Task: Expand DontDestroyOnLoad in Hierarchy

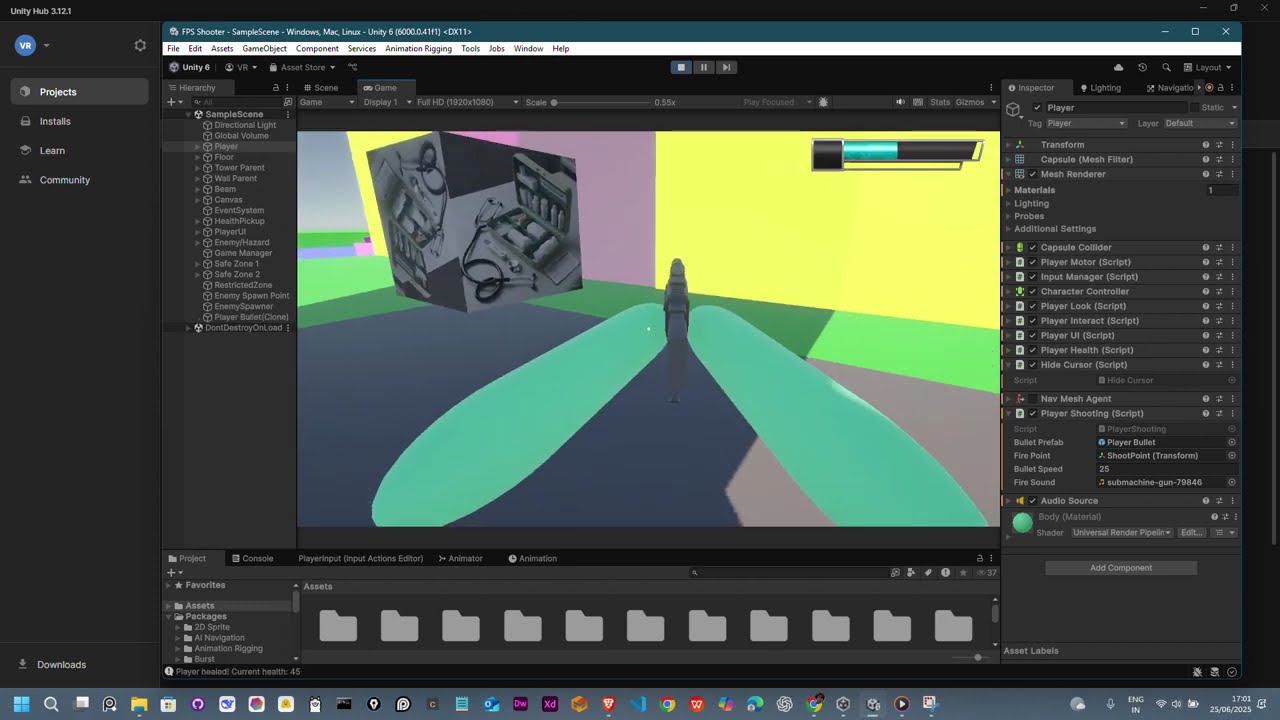Action: point(187,328)
